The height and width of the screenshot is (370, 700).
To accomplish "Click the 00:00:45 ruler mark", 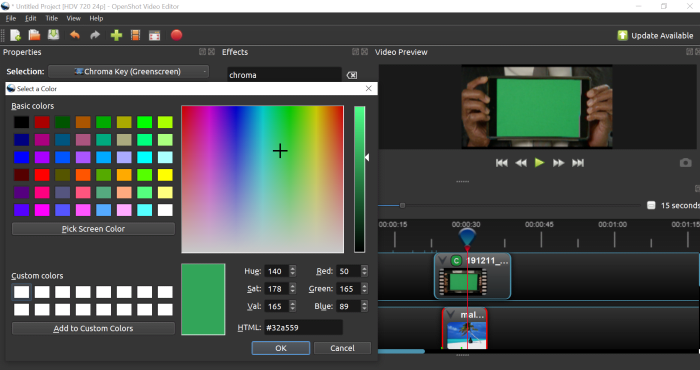I will [x=539, y=224].
